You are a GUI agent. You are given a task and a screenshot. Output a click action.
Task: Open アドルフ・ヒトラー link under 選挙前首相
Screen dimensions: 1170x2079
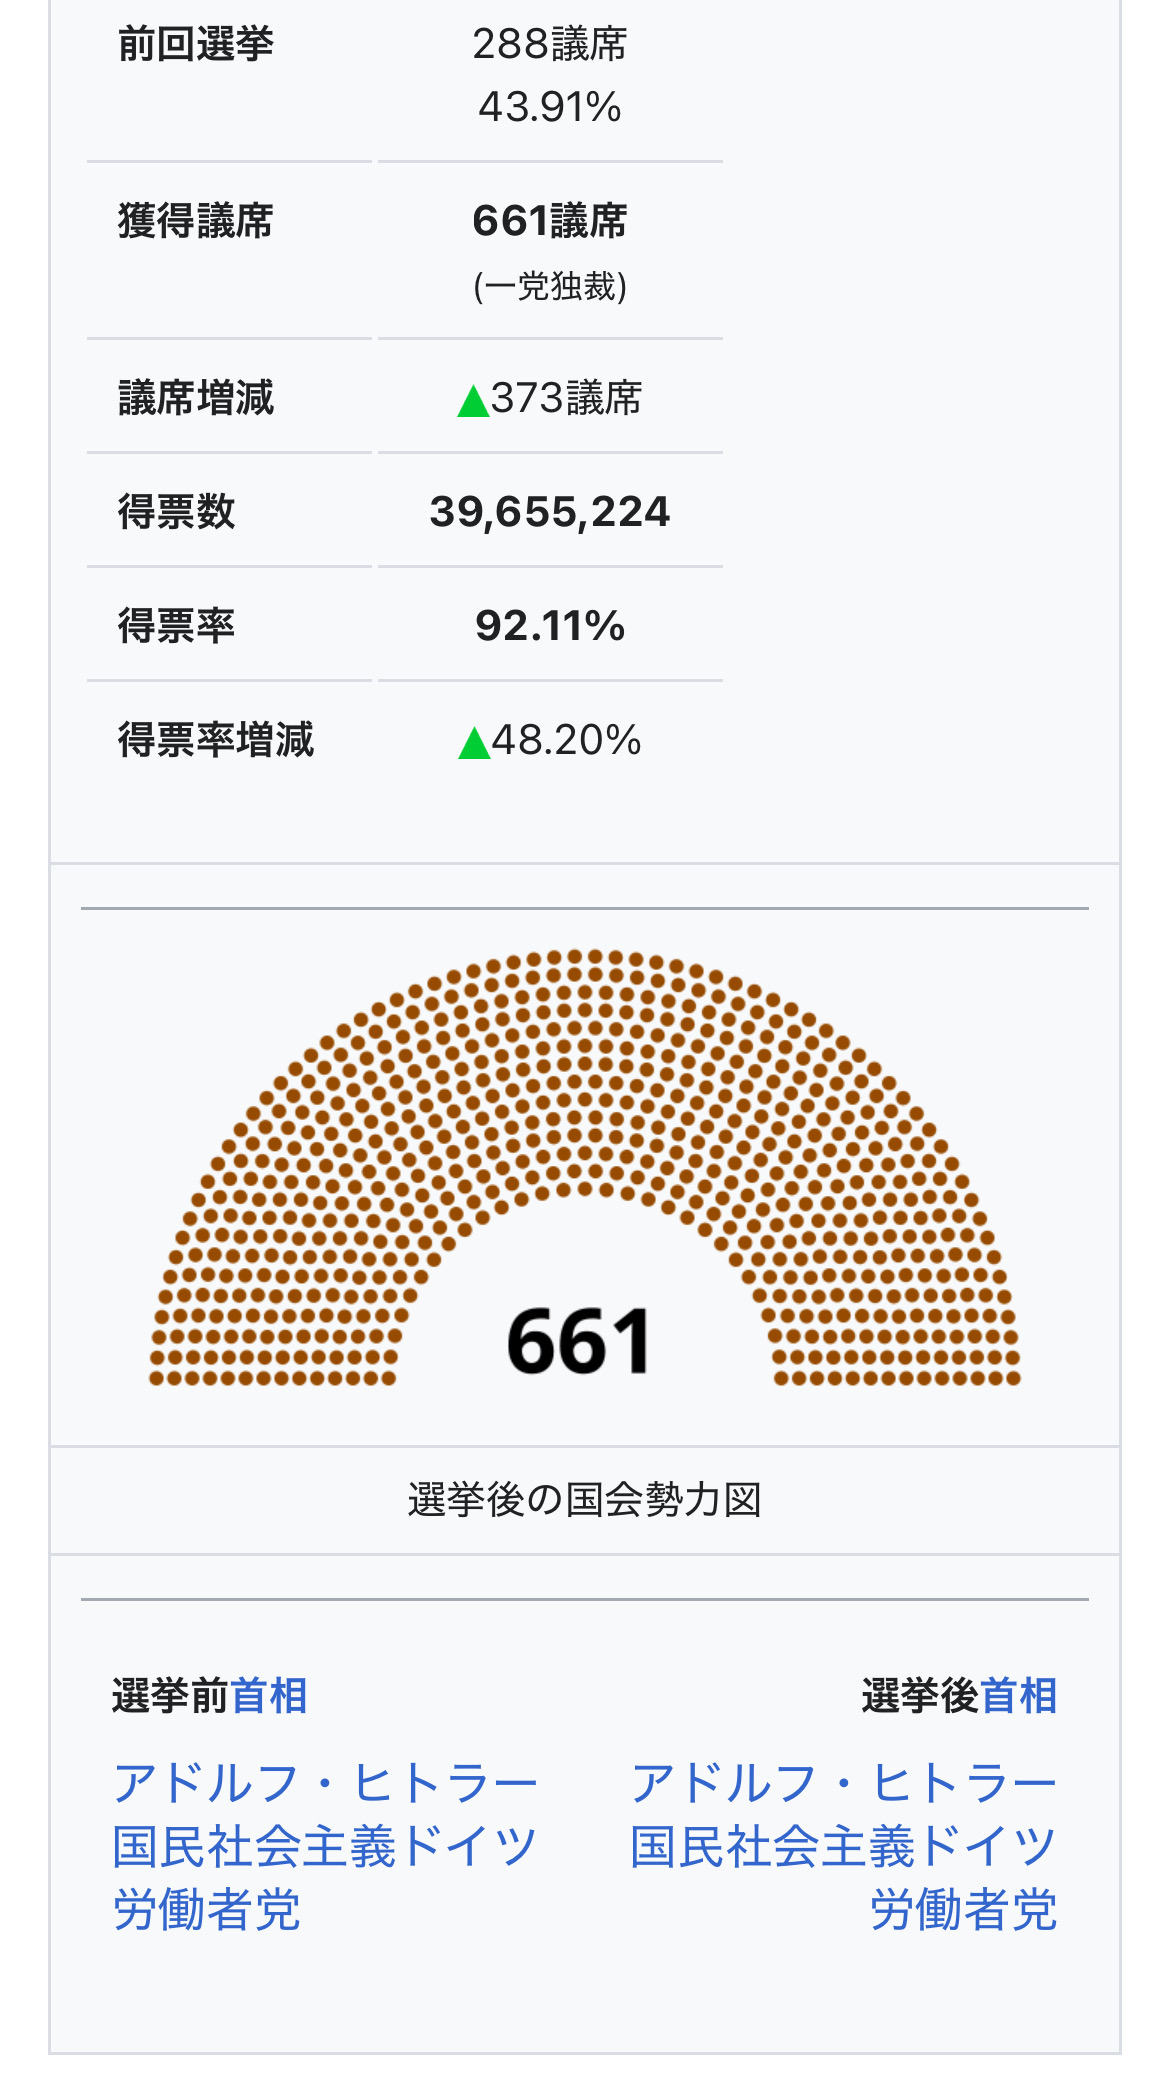point(325,1783)
